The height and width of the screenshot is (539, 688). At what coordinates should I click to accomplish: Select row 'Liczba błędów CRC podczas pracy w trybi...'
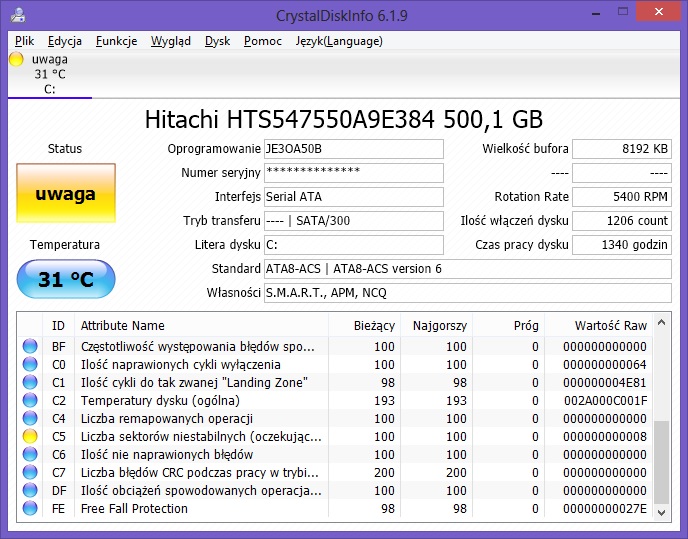[335, 472]
